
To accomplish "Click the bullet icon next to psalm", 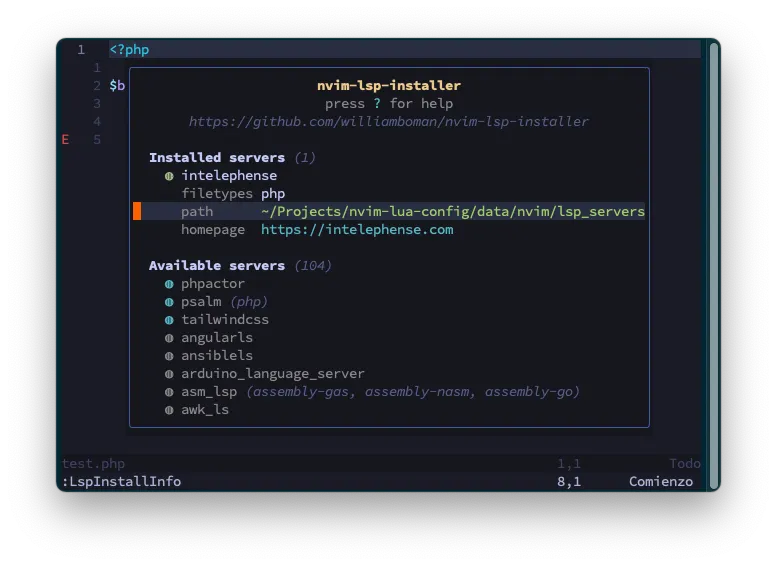I will tap(169, 302).
